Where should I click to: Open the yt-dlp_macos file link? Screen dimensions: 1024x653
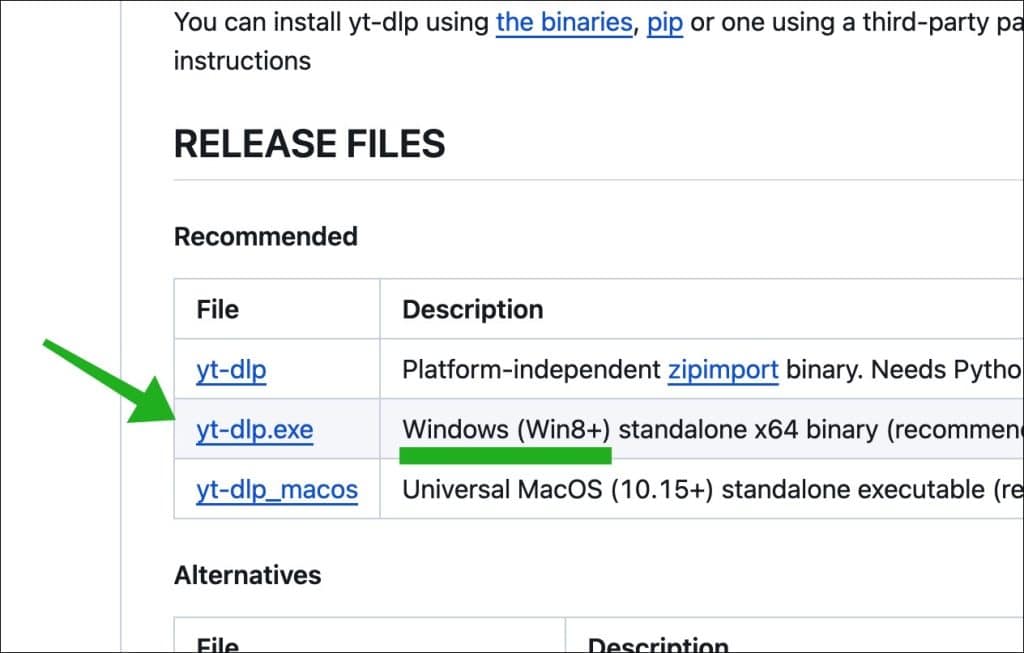pos(277,490)
